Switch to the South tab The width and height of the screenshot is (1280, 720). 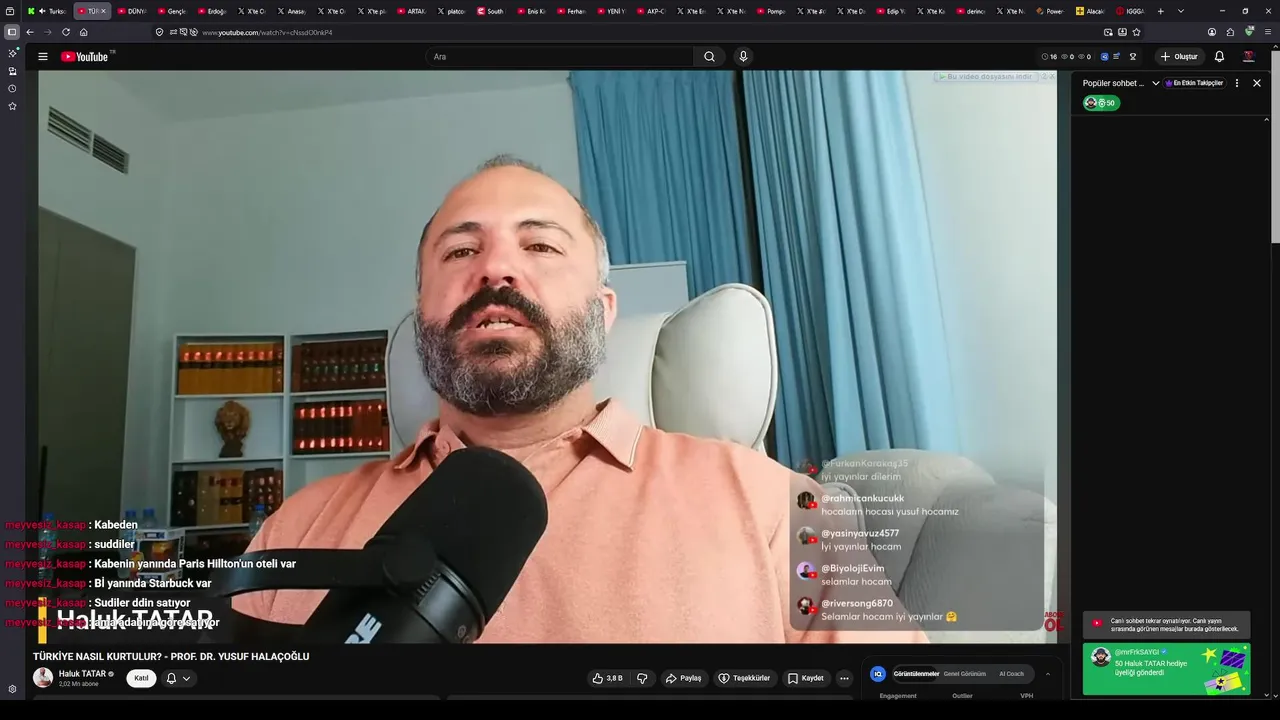click(x=491, y=11)
